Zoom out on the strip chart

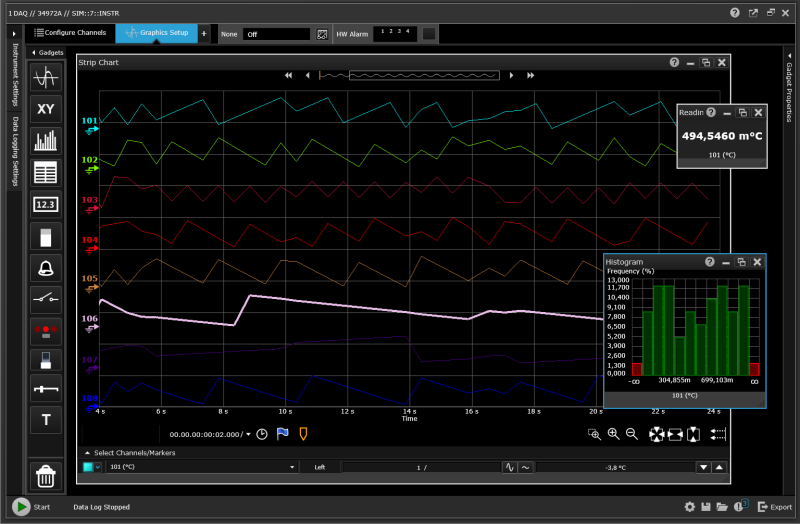pyautogui.click(x=632, y=434)
